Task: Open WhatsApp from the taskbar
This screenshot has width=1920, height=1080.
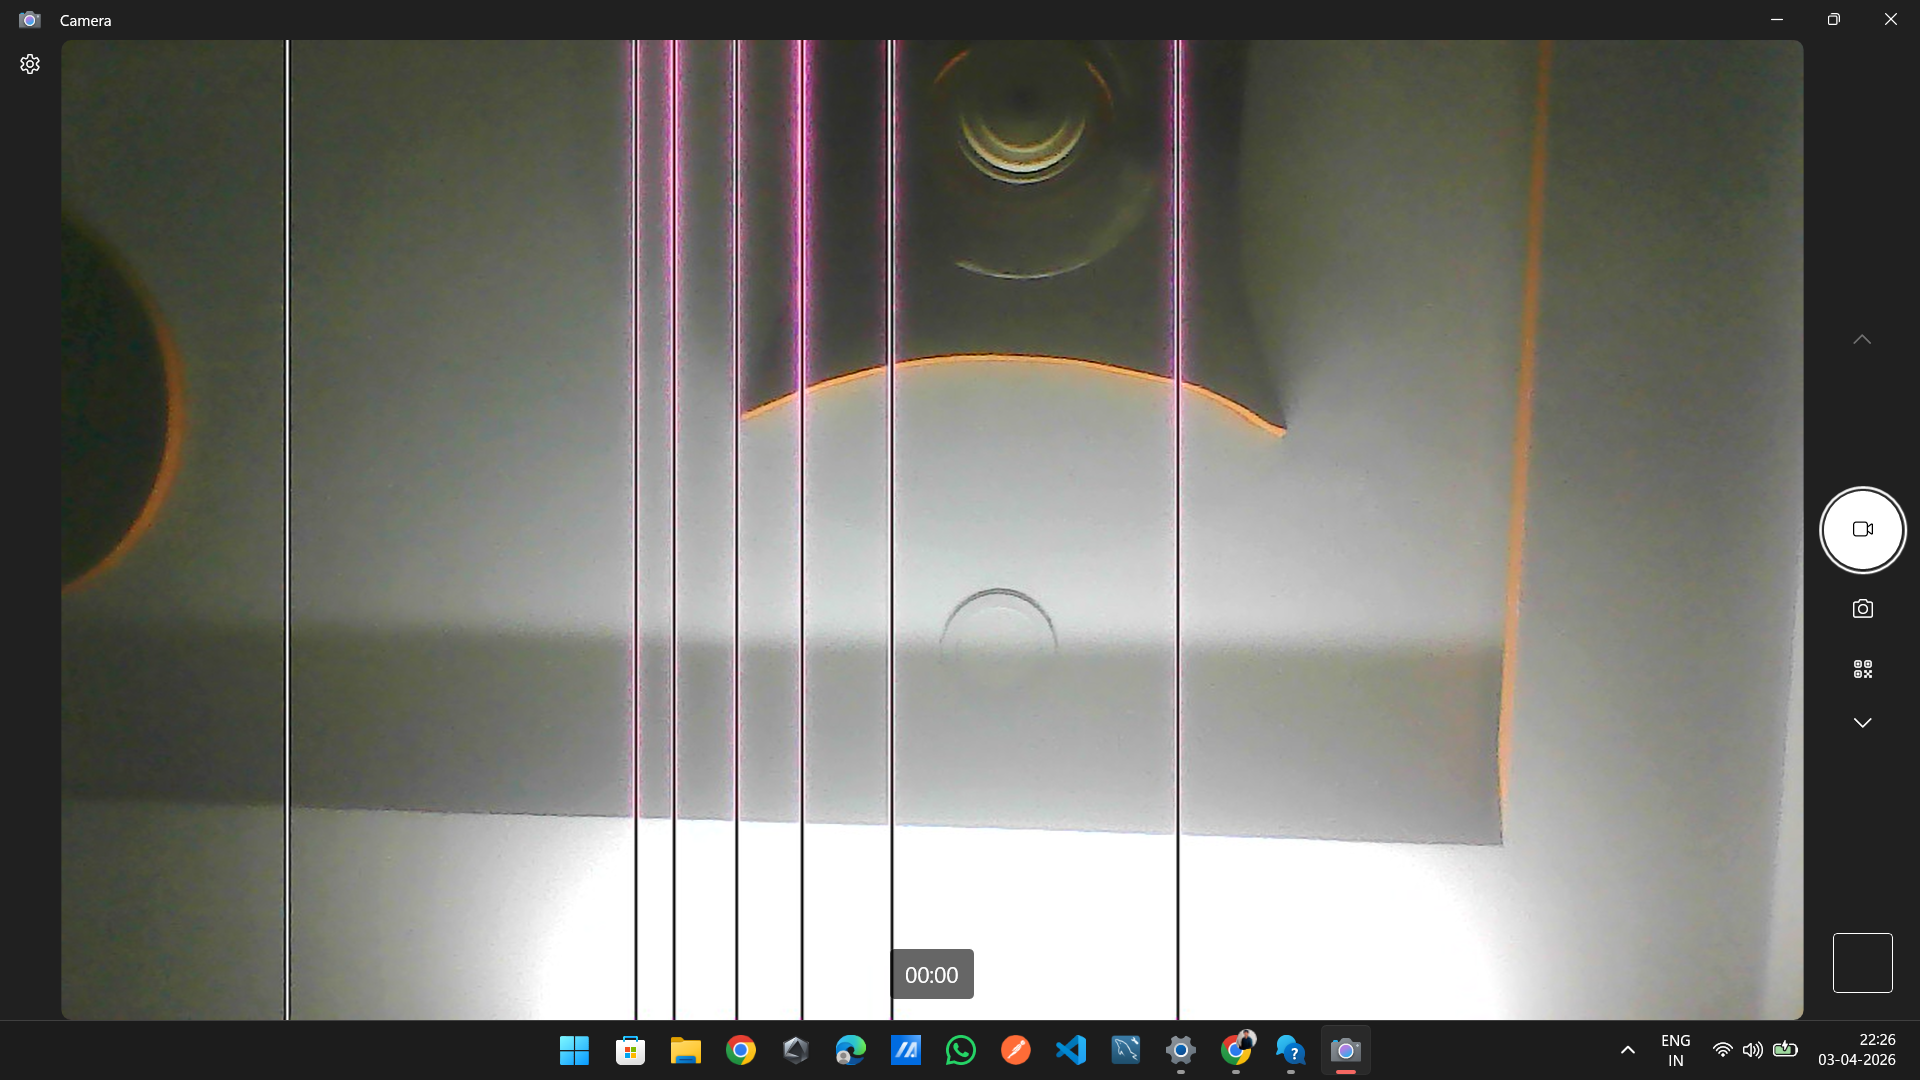Action: tap(960, 1050)
